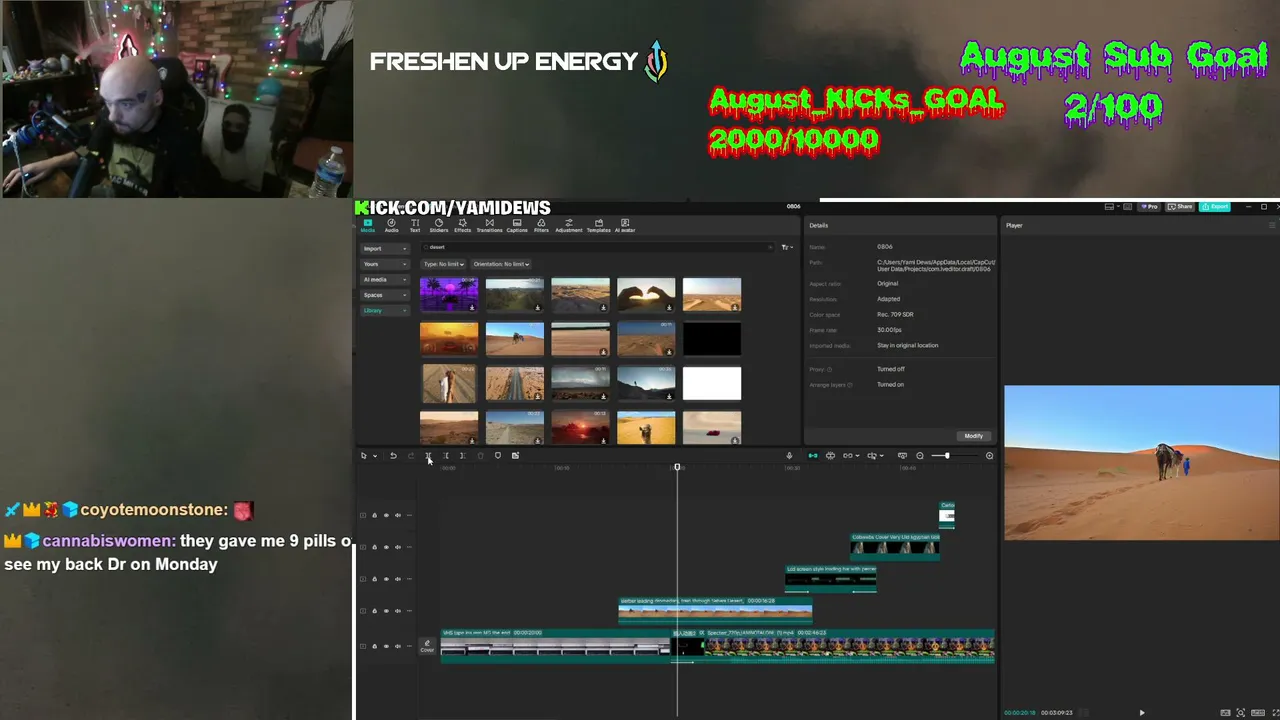
Task: Show Arrange layers info icon
Action: 849,385
